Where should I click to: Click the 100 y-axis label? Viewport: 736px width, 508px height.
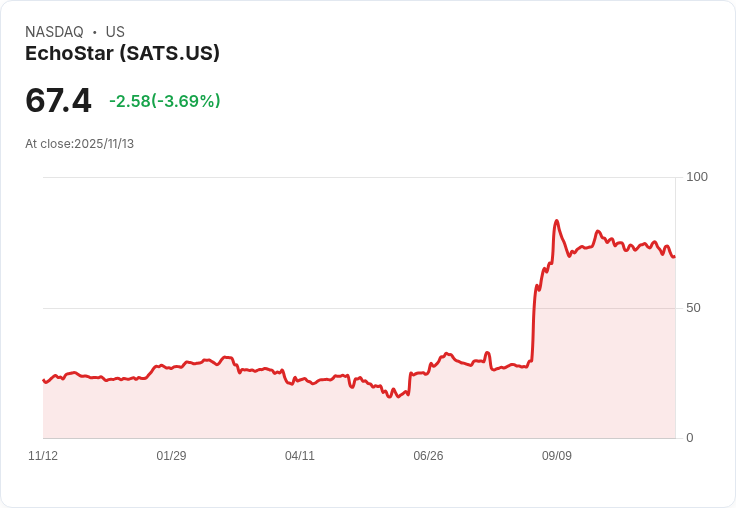pyautogui.click(x=697, y=177)
